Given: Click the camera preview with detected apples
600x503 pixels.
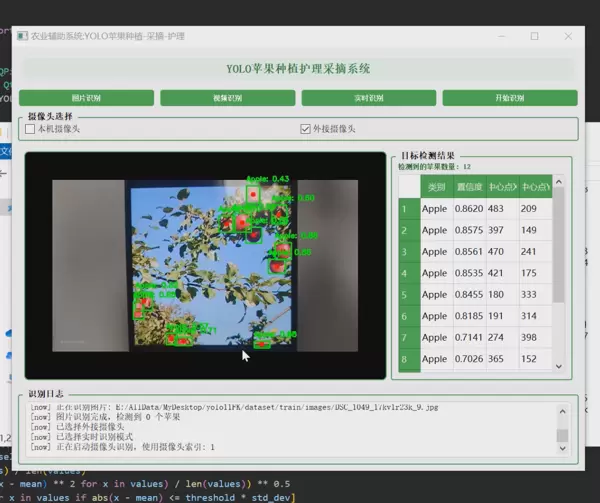Looking at the screenshot, I should pos(205,265).
